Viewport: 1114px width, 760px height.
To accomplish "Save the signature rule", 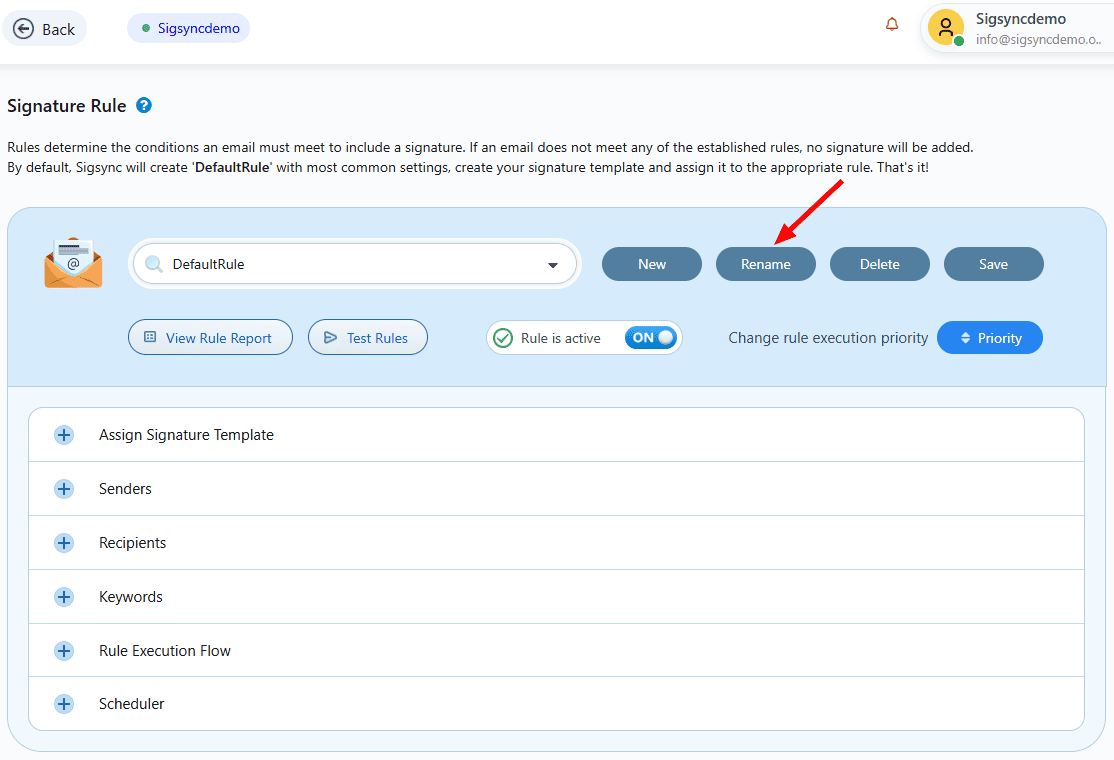I will pos(993,264).
